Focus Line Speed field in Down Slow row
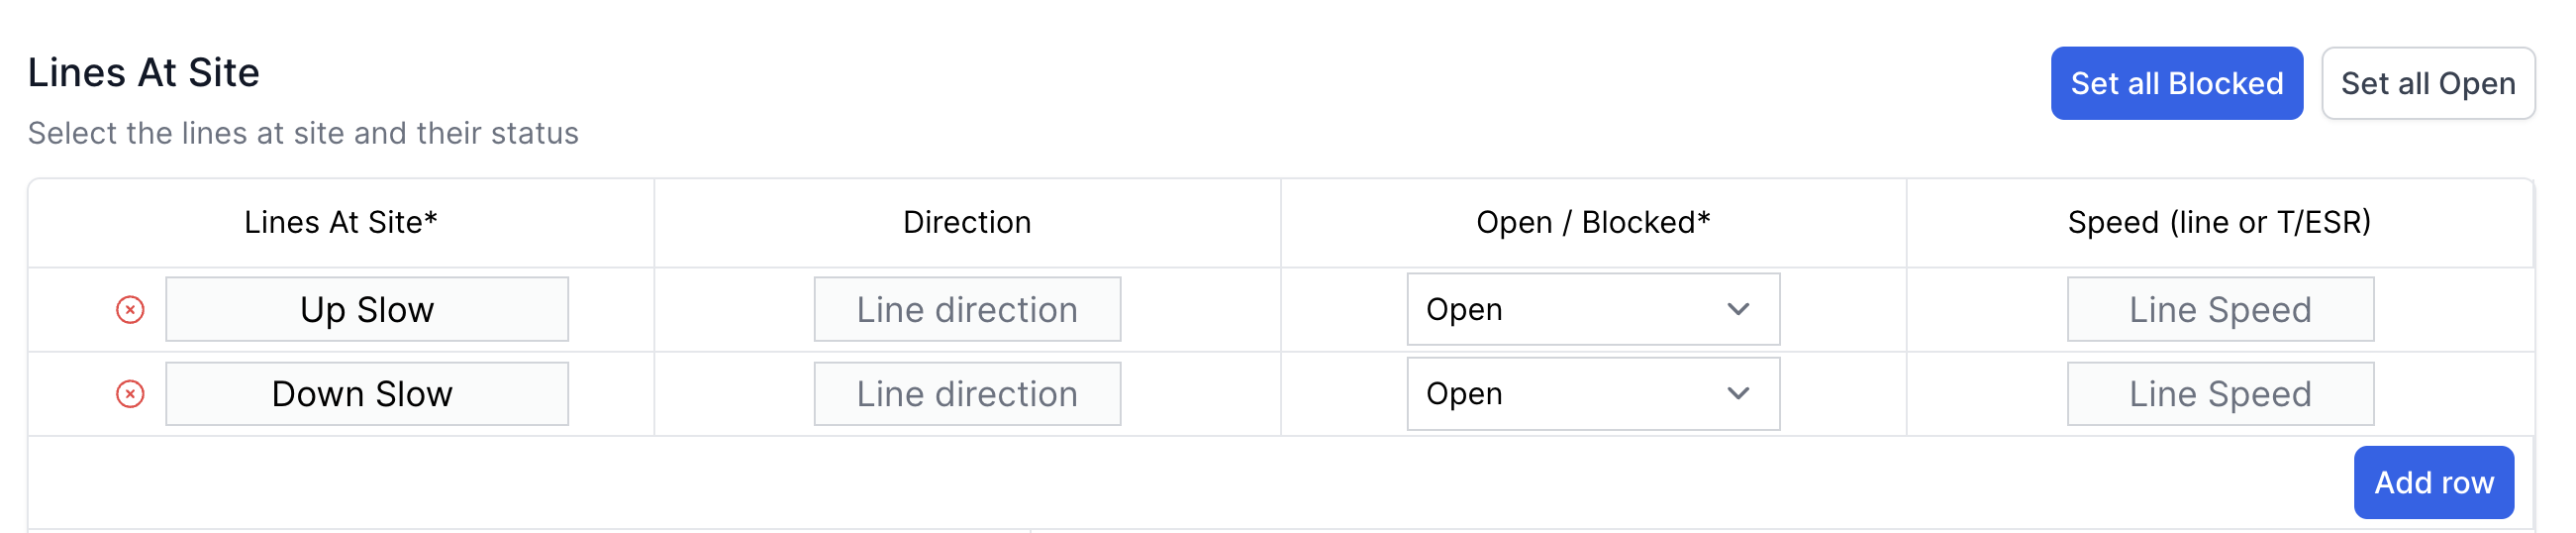 point(2219,394)
